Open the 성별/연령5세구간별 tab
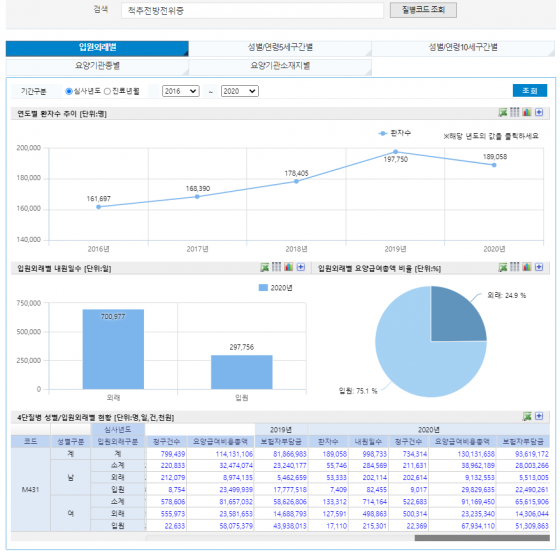The height and width of the screenshot is (552, 560). (x=280, y=47)
